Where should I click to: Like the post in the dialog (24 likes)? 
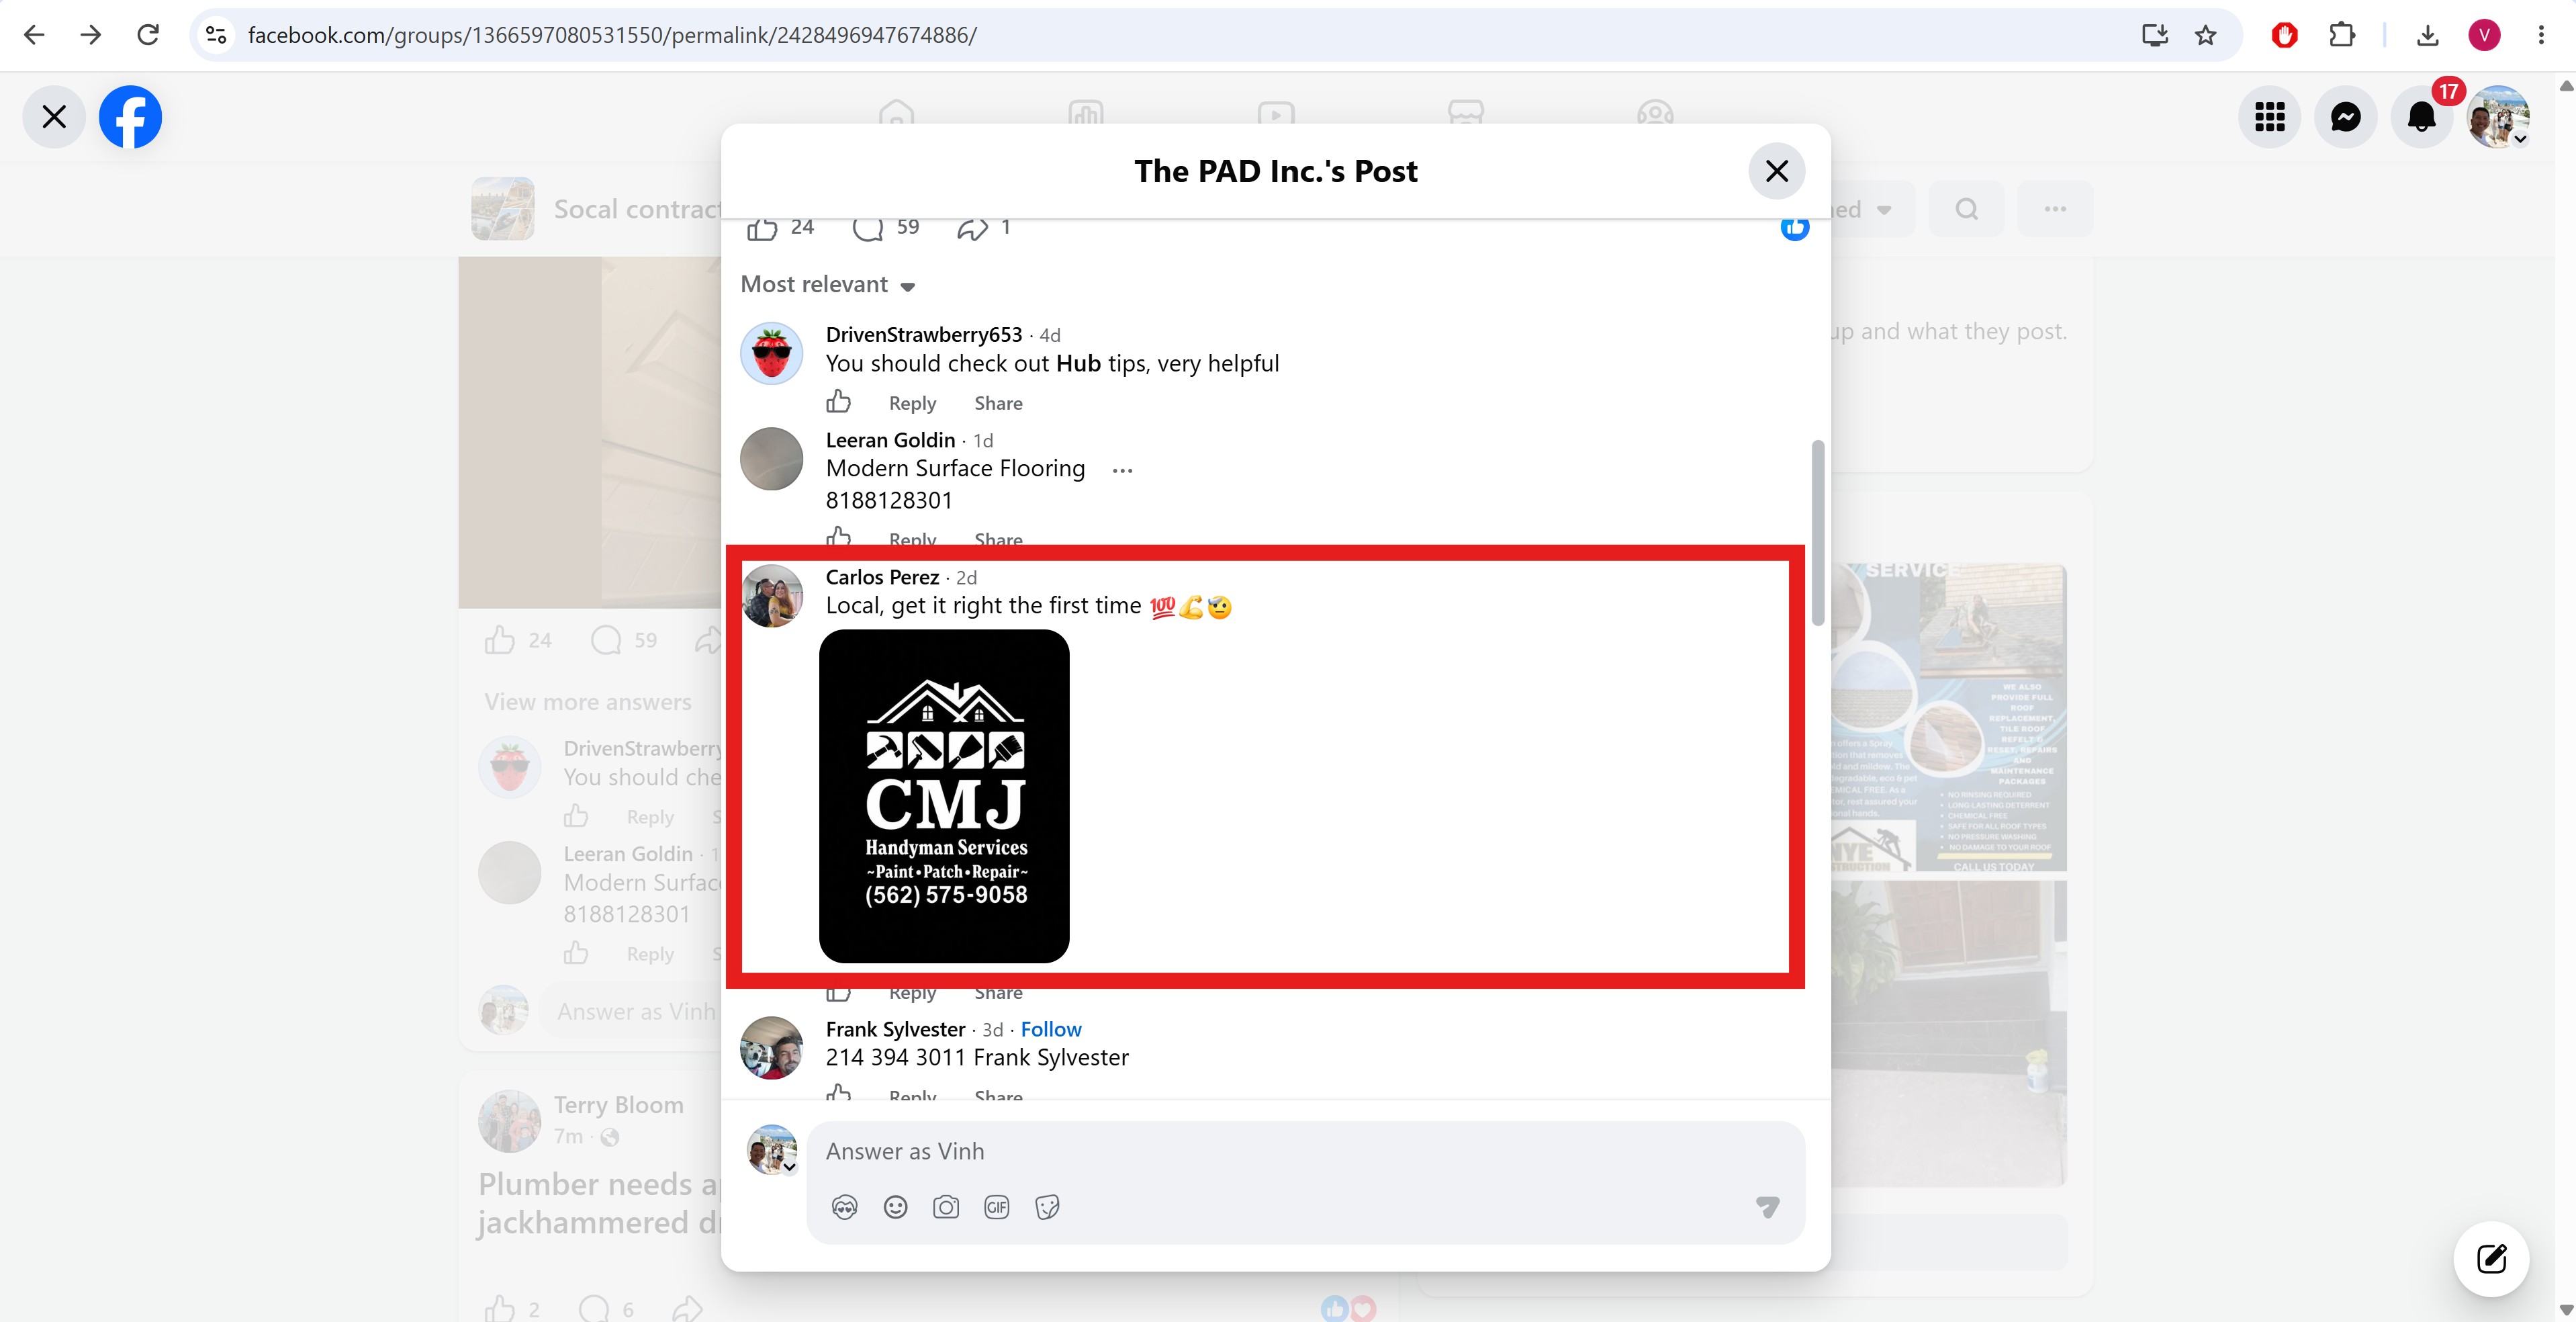point(762,229)
